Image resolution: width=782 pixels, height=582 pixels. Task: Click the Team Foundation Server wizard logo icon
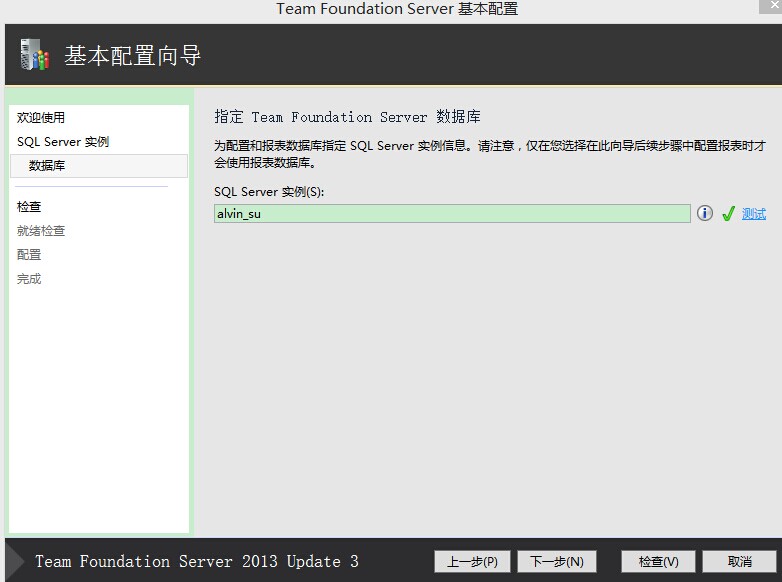tap(34, 55)
